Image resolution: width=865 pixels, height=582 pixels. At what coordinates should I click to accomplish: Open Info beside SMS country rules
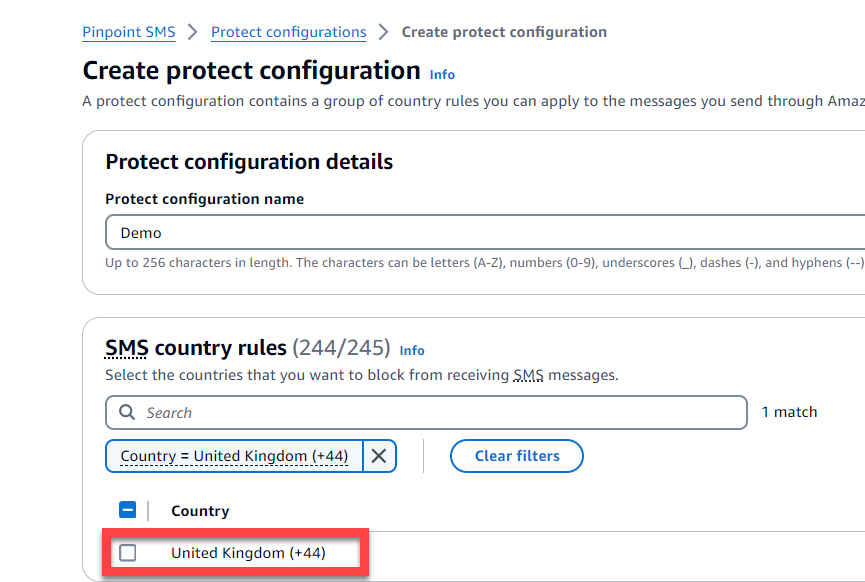[412, 349]
